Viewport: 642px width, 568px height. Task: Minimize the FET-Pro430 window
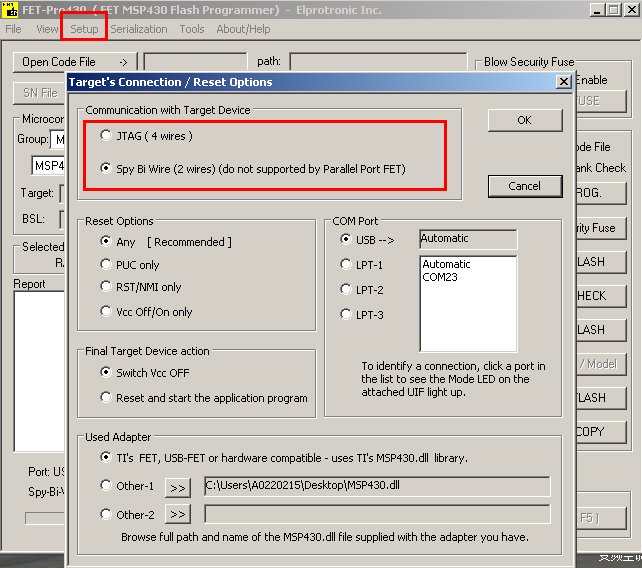597,10
